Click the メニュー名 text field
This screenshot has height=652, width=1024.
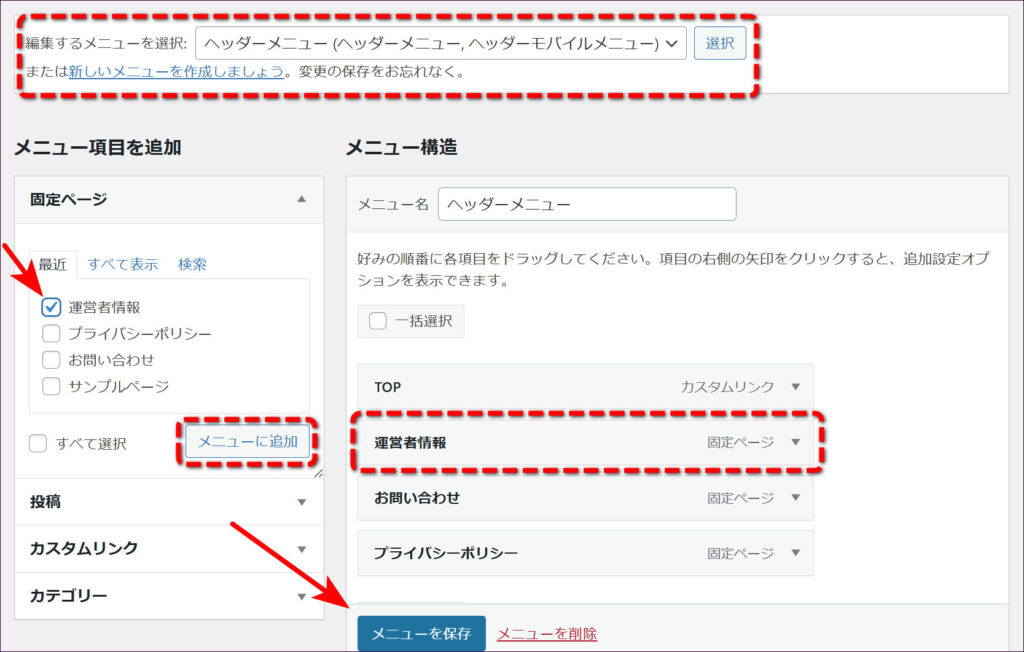click(587, 204)
